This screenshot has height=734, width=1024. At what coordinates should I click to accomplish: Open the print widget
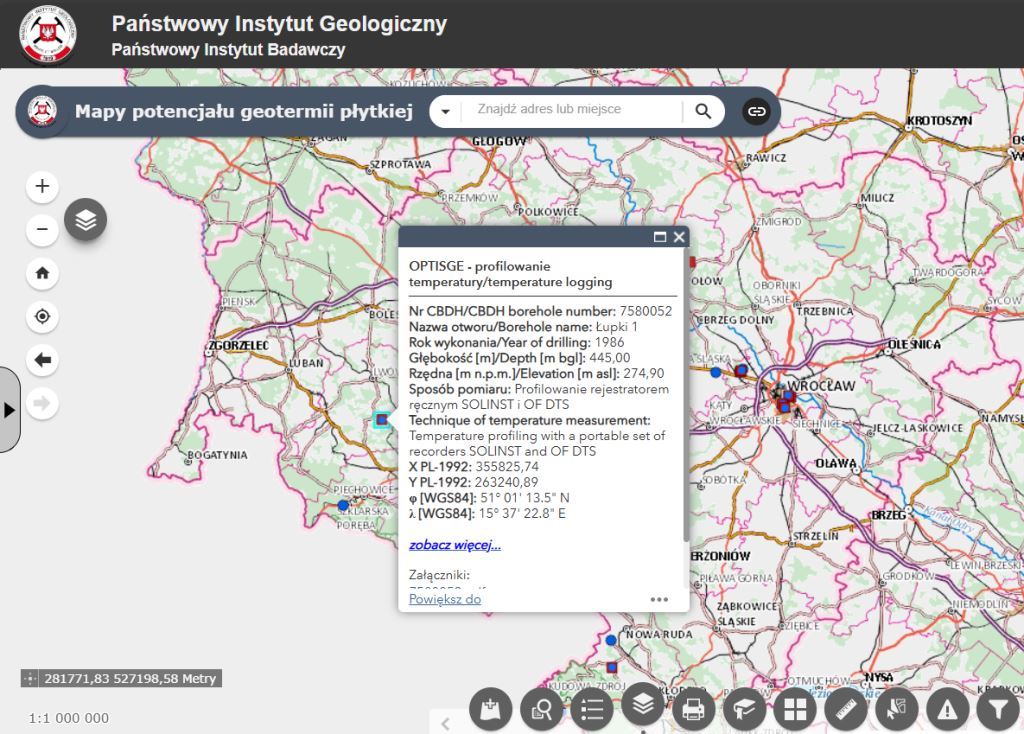(x=693, y=709)
